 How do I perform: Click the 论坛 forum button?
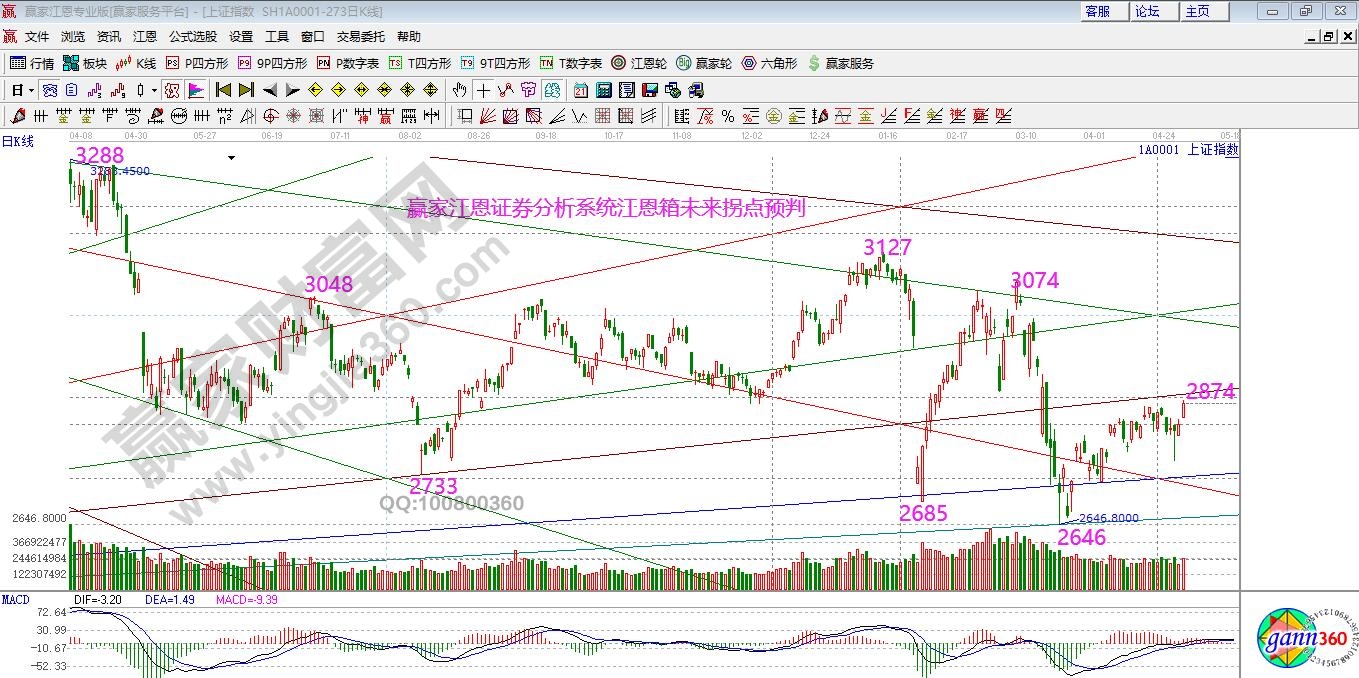(1147, 11)
